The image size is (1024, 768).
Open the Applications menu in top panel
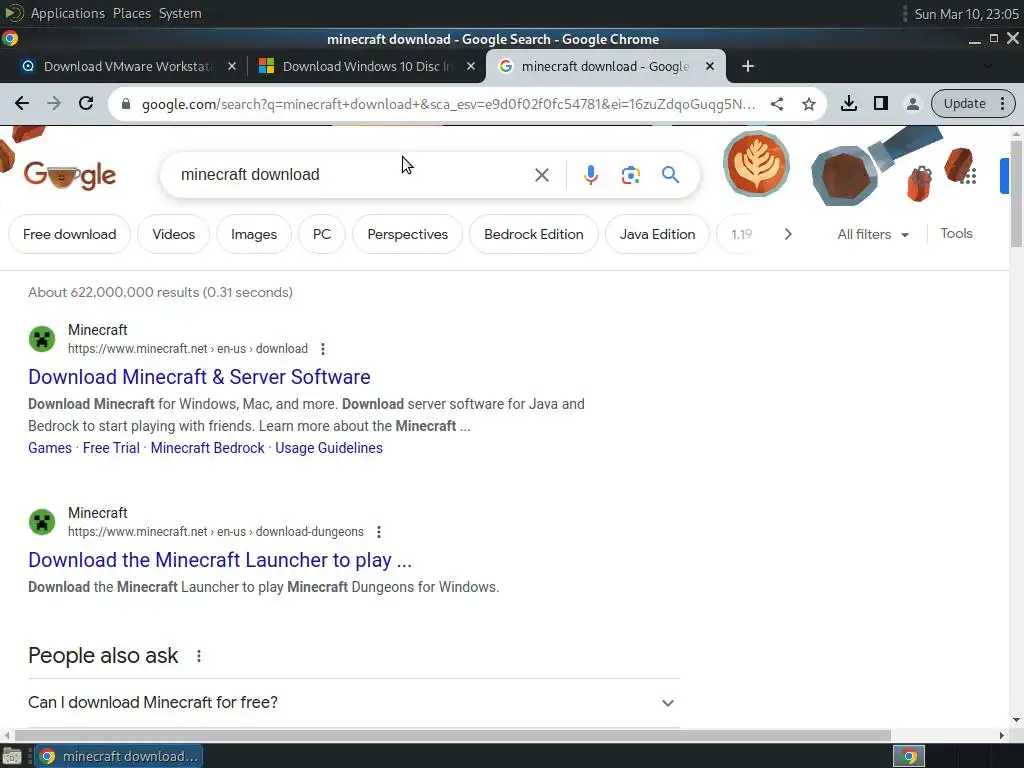67,13
